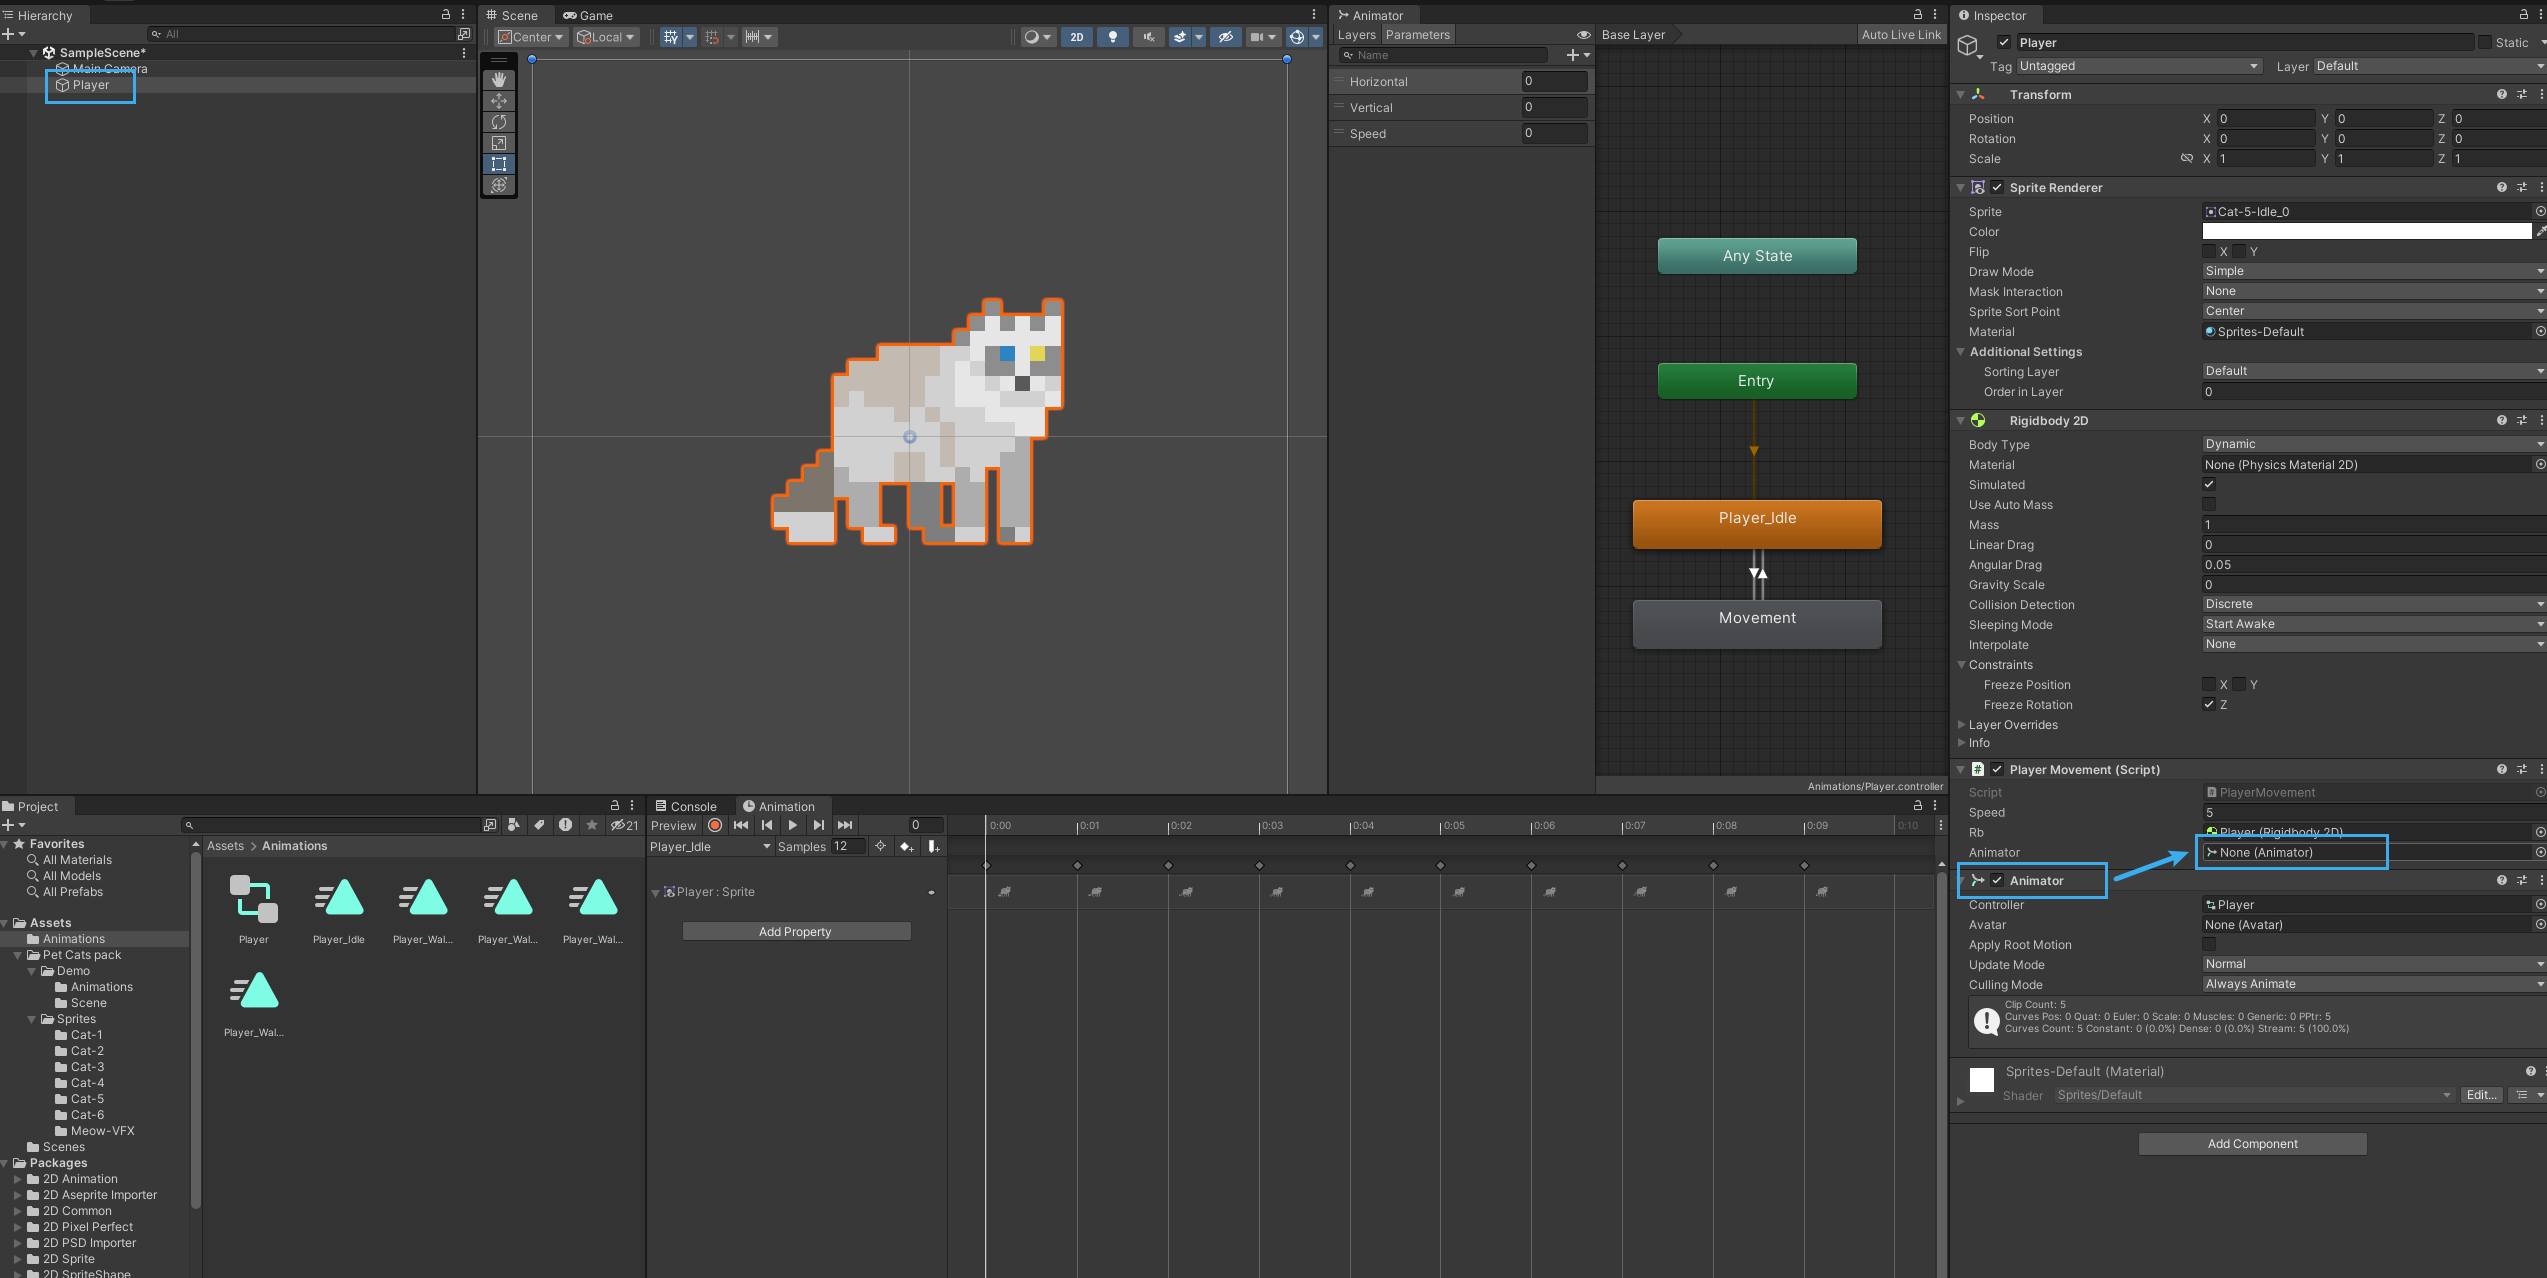2547x1278 pixels.
Task: Select the Move tool in Scene
Action: coord(499,101)
